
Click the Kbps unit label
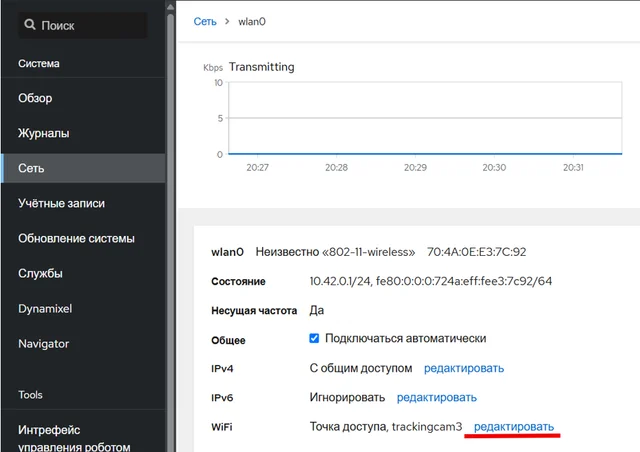coord(213,68)
